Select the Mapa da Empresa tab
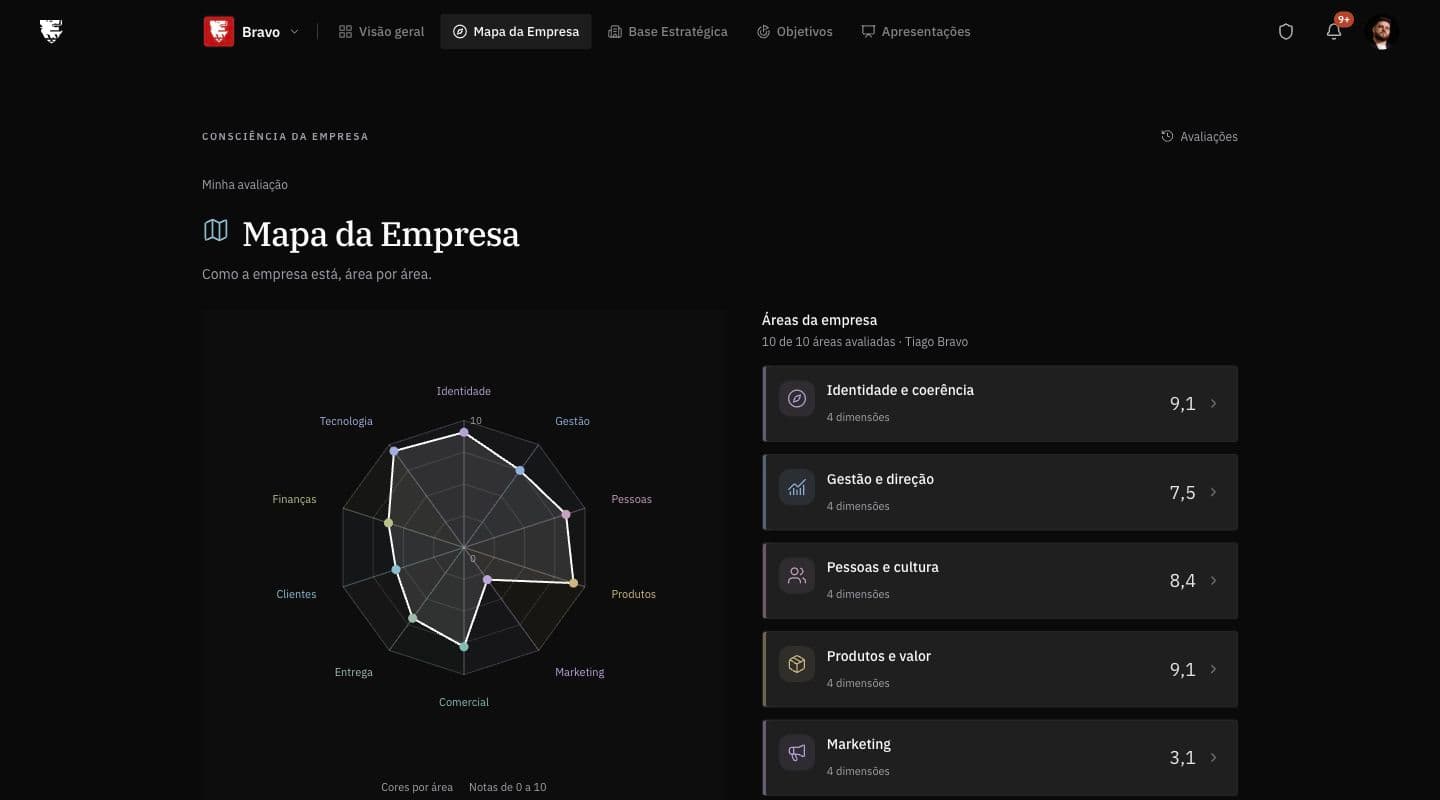Viewport: 1440px width, 800px height. 516,32
